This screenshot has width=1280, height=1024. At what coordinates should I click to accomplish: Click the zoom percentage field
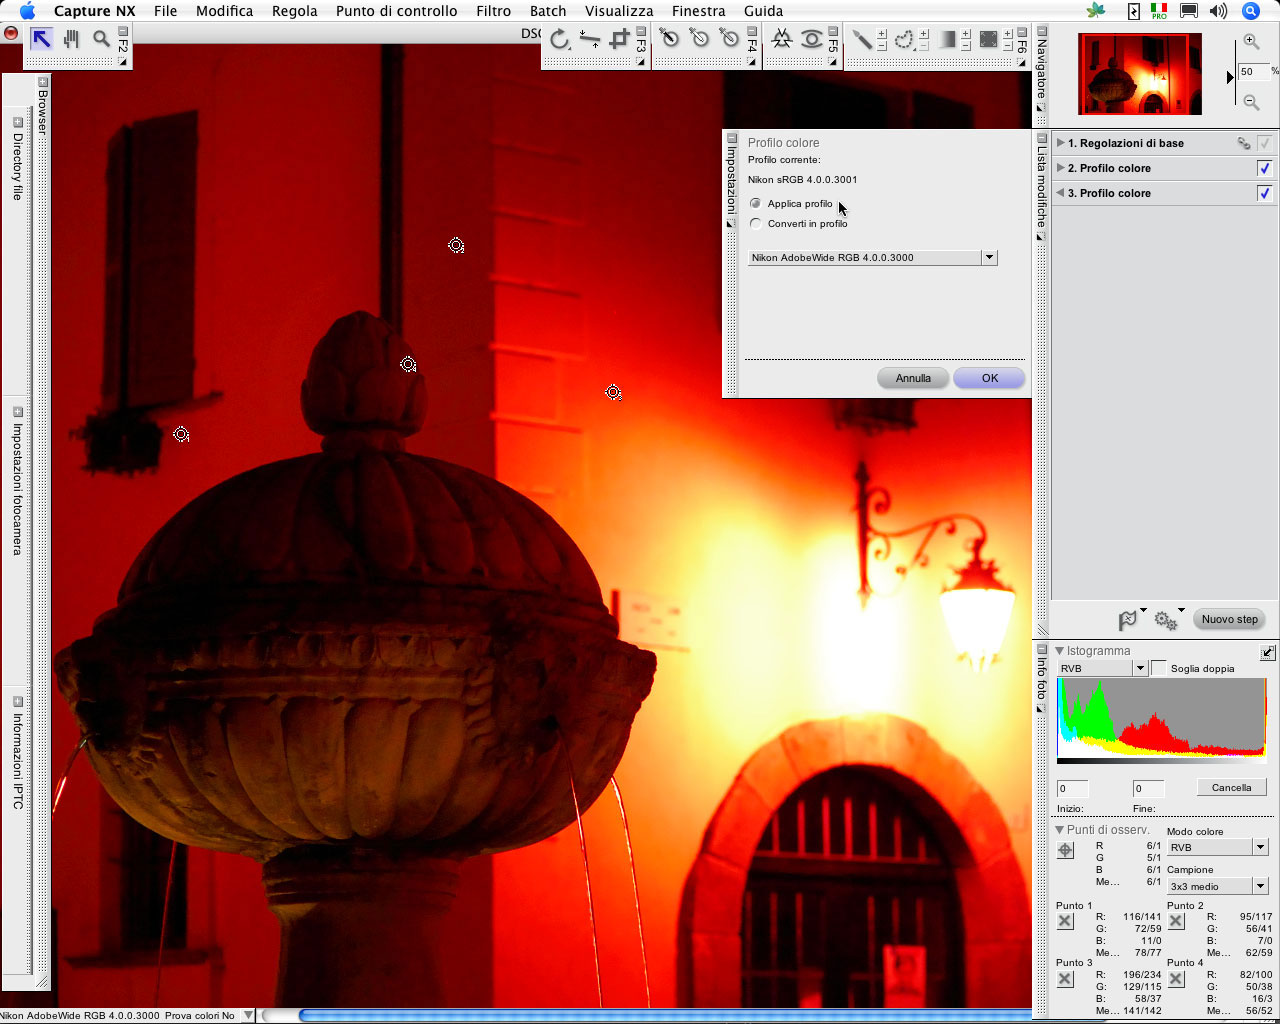coord(1252,72)
